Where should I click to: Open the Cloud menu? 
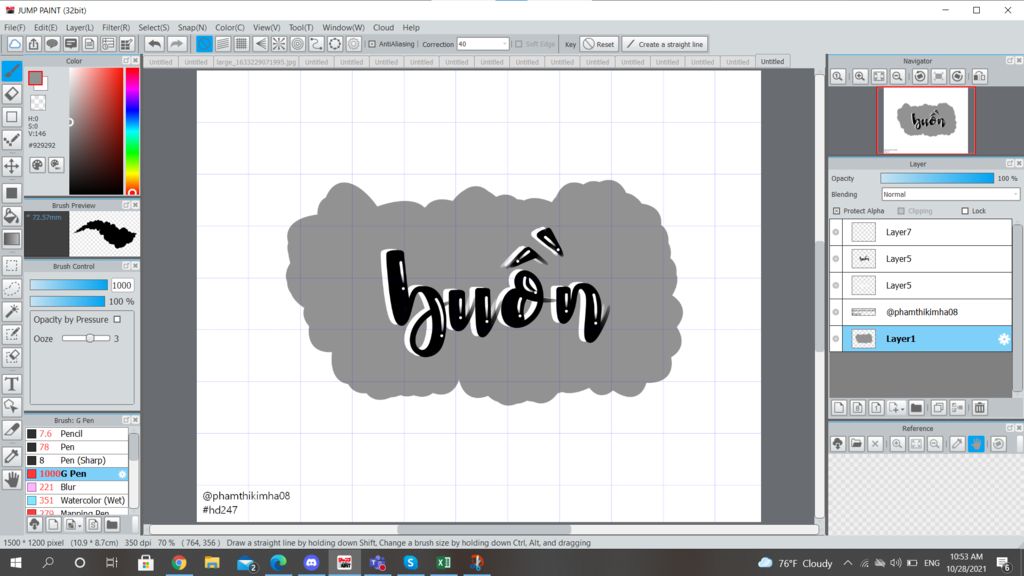tap(383, 27)
